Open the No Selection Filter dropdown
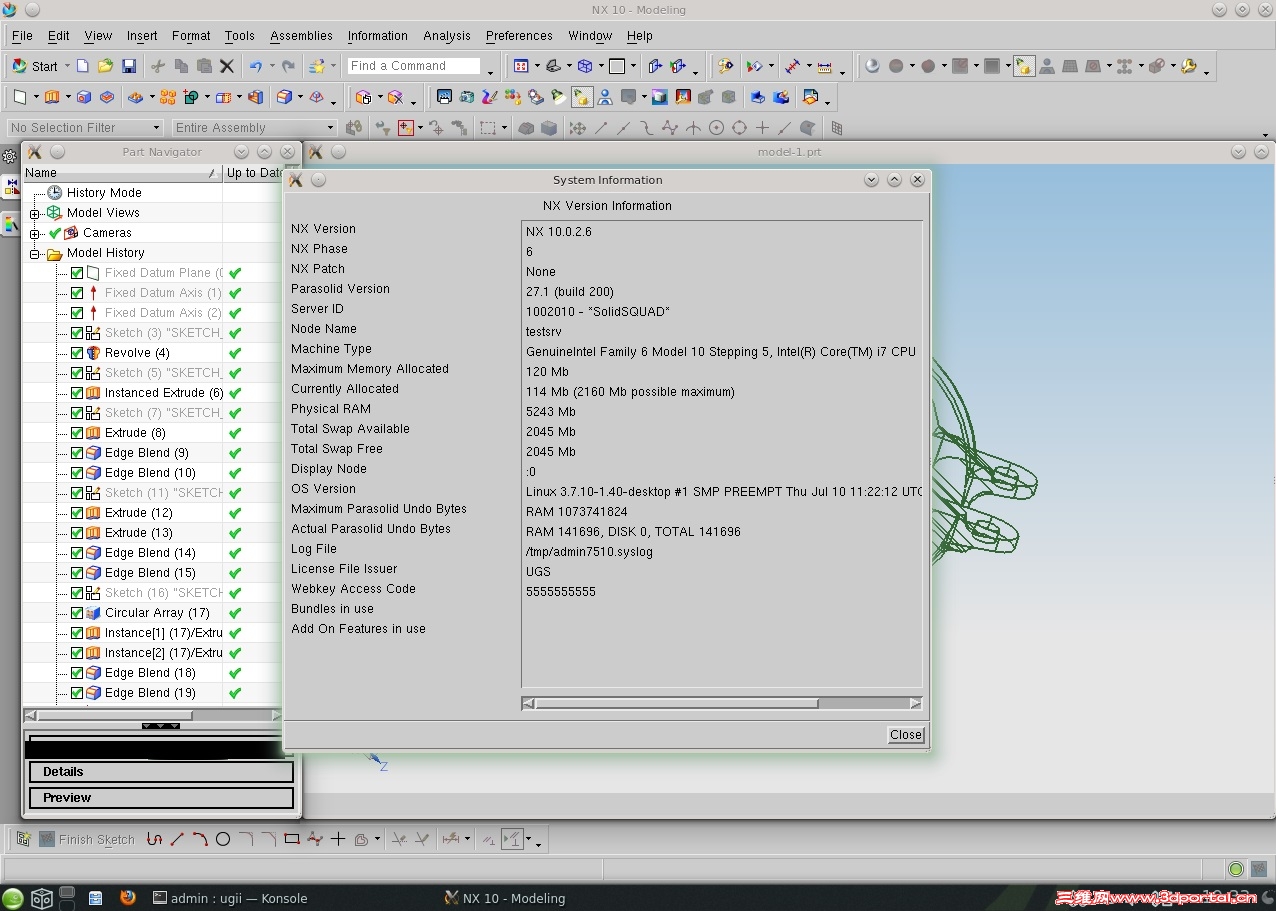The width and height of the screenshot is (1276, 911). pyautogui.click(x=84, y=128)
